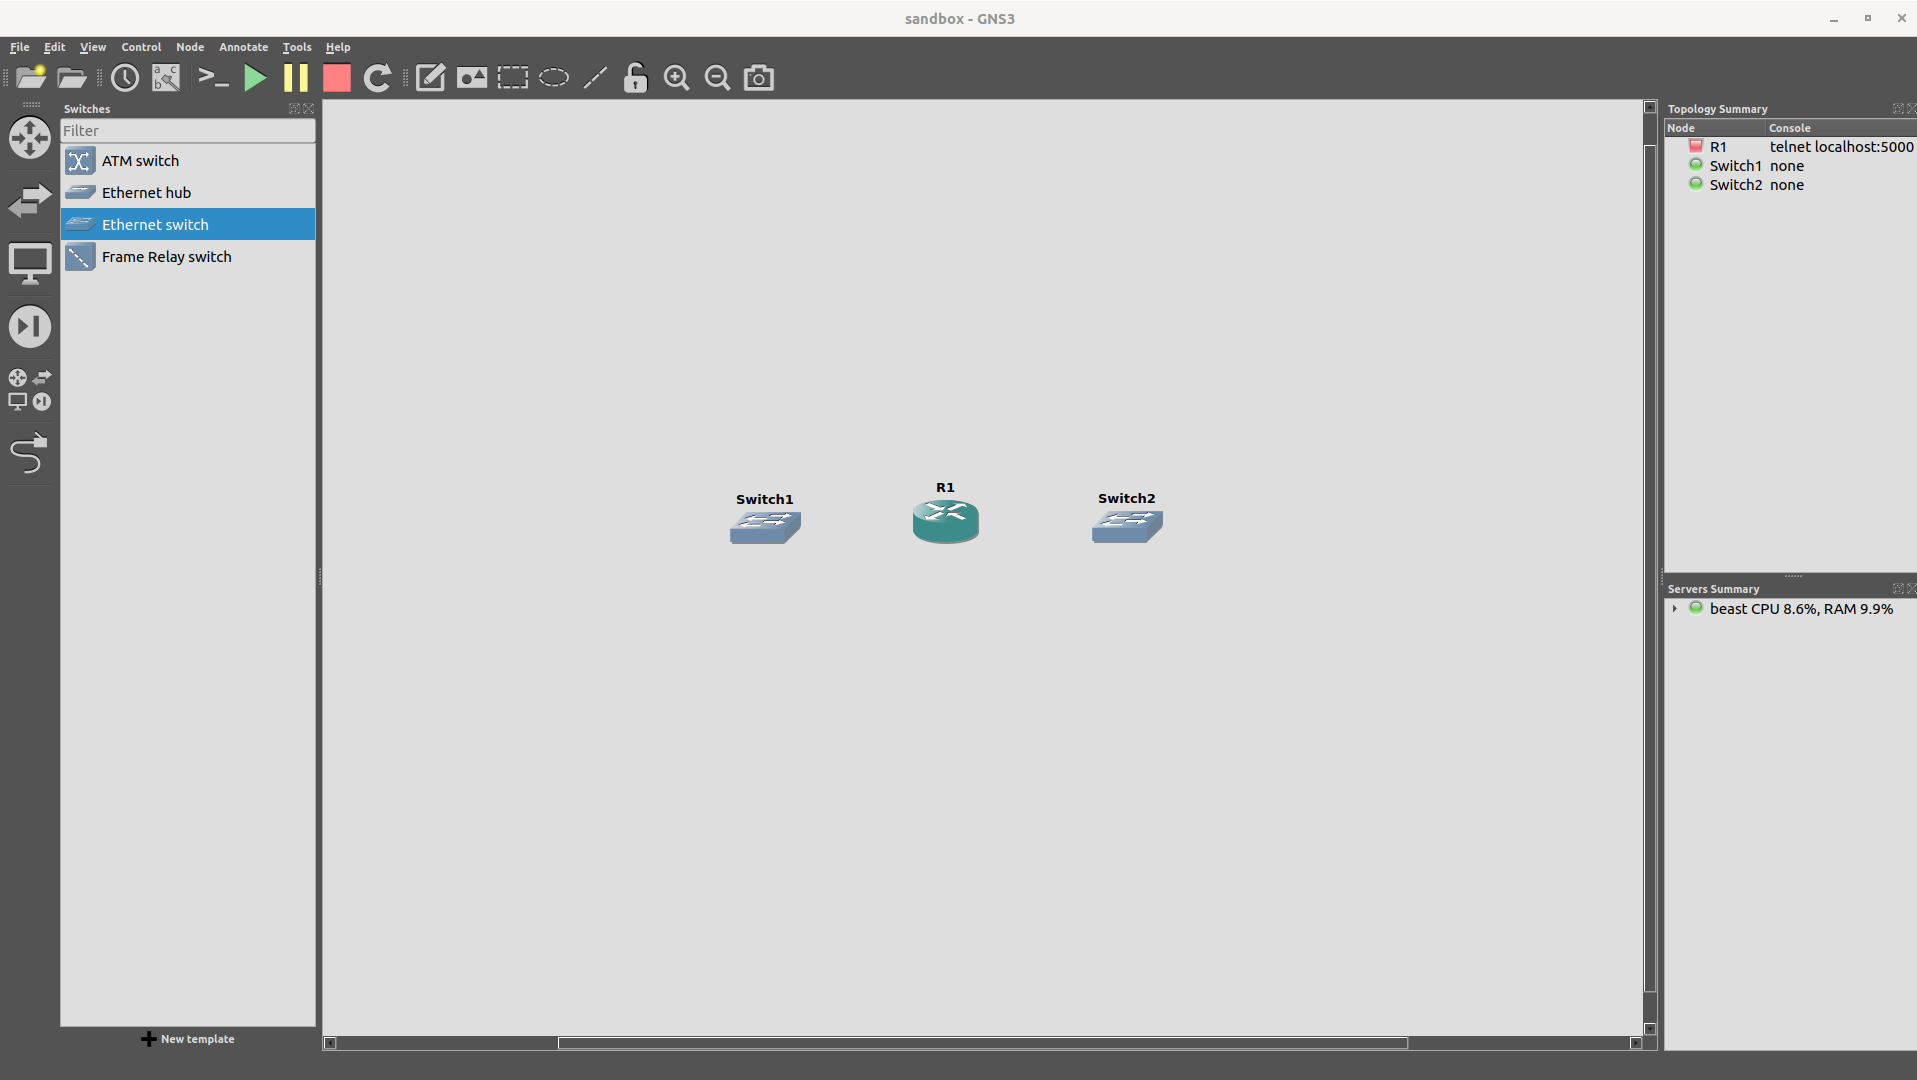Open the File menu
Screen dimensions: 1917x1080
[x=20, y=47]
